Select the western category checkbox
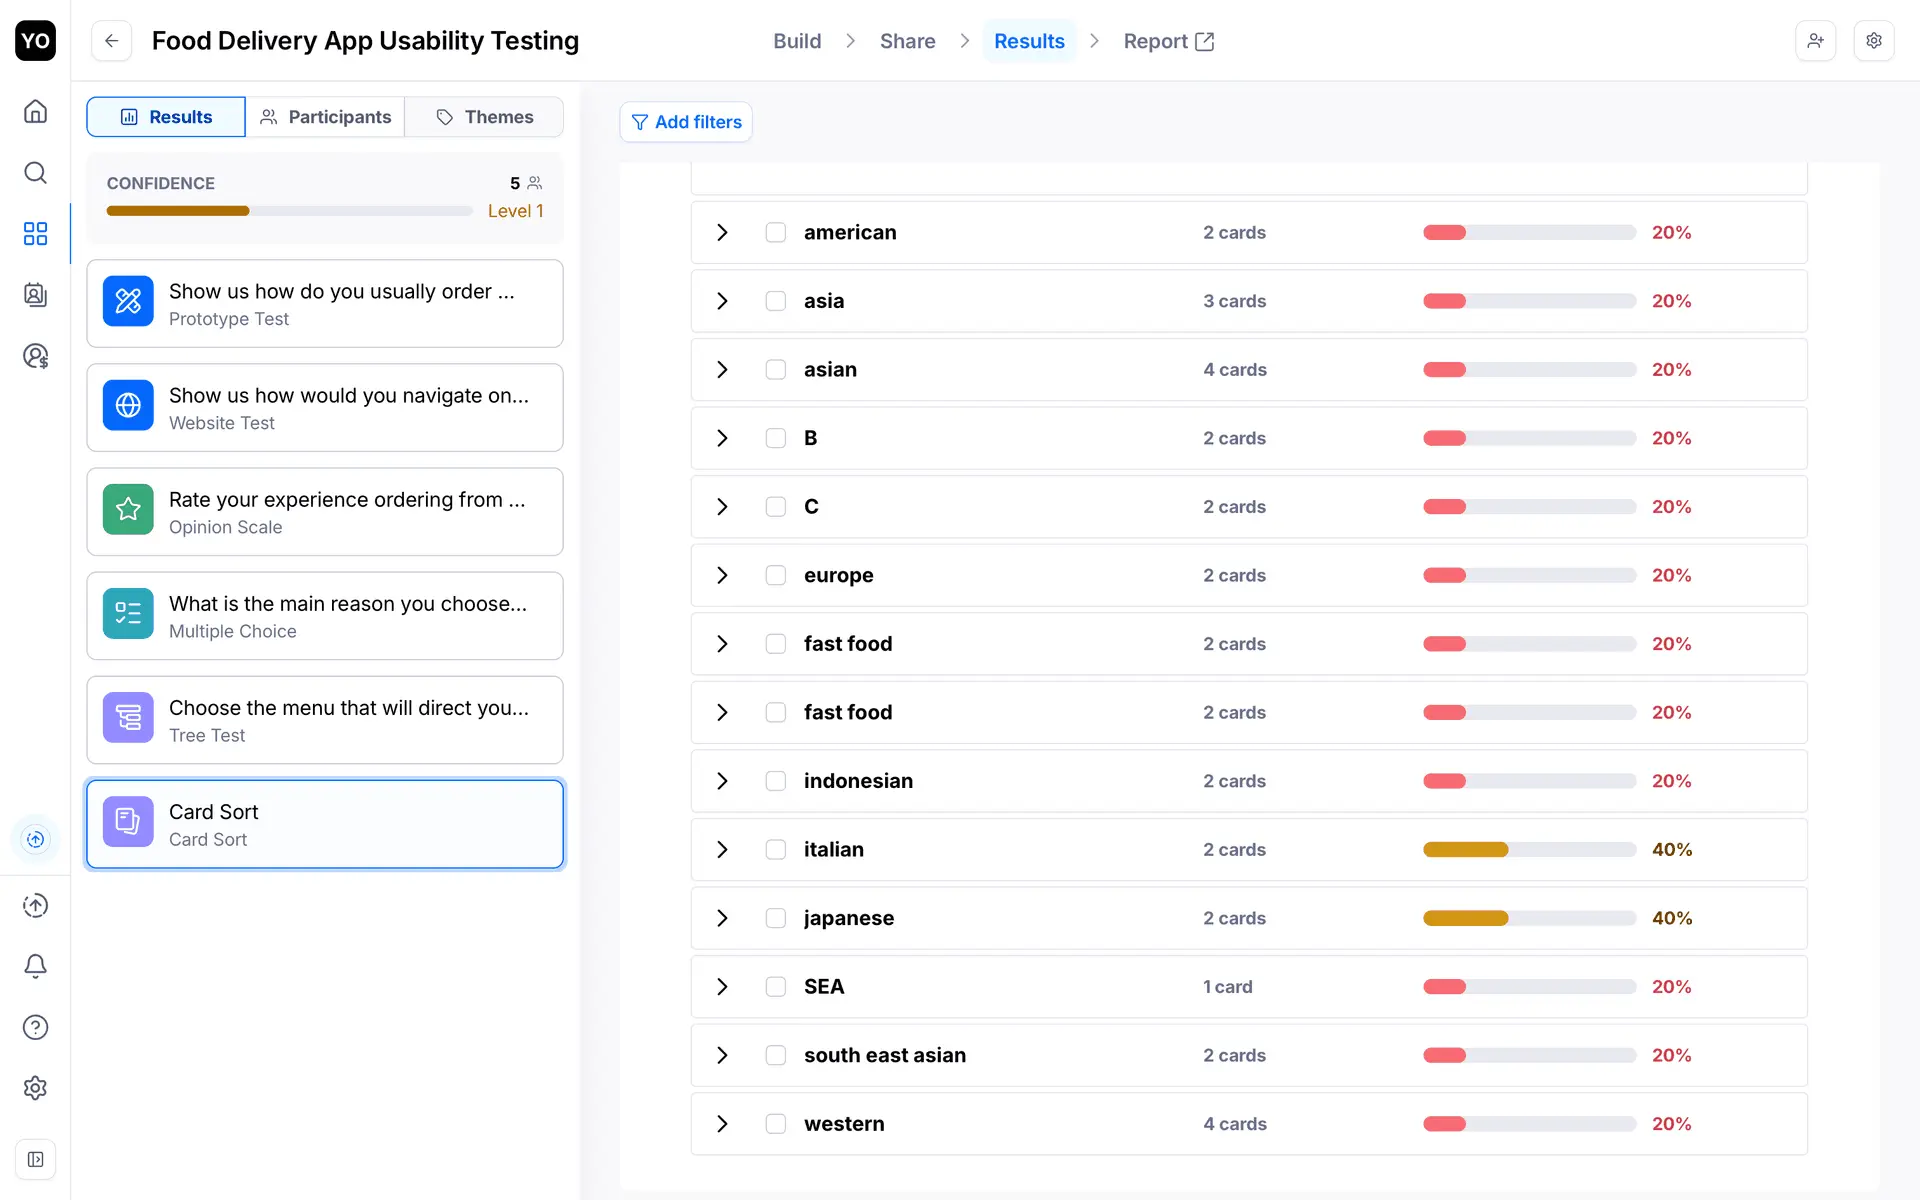Screen dimensions: 1920x1200 [x=775, y=1123]
